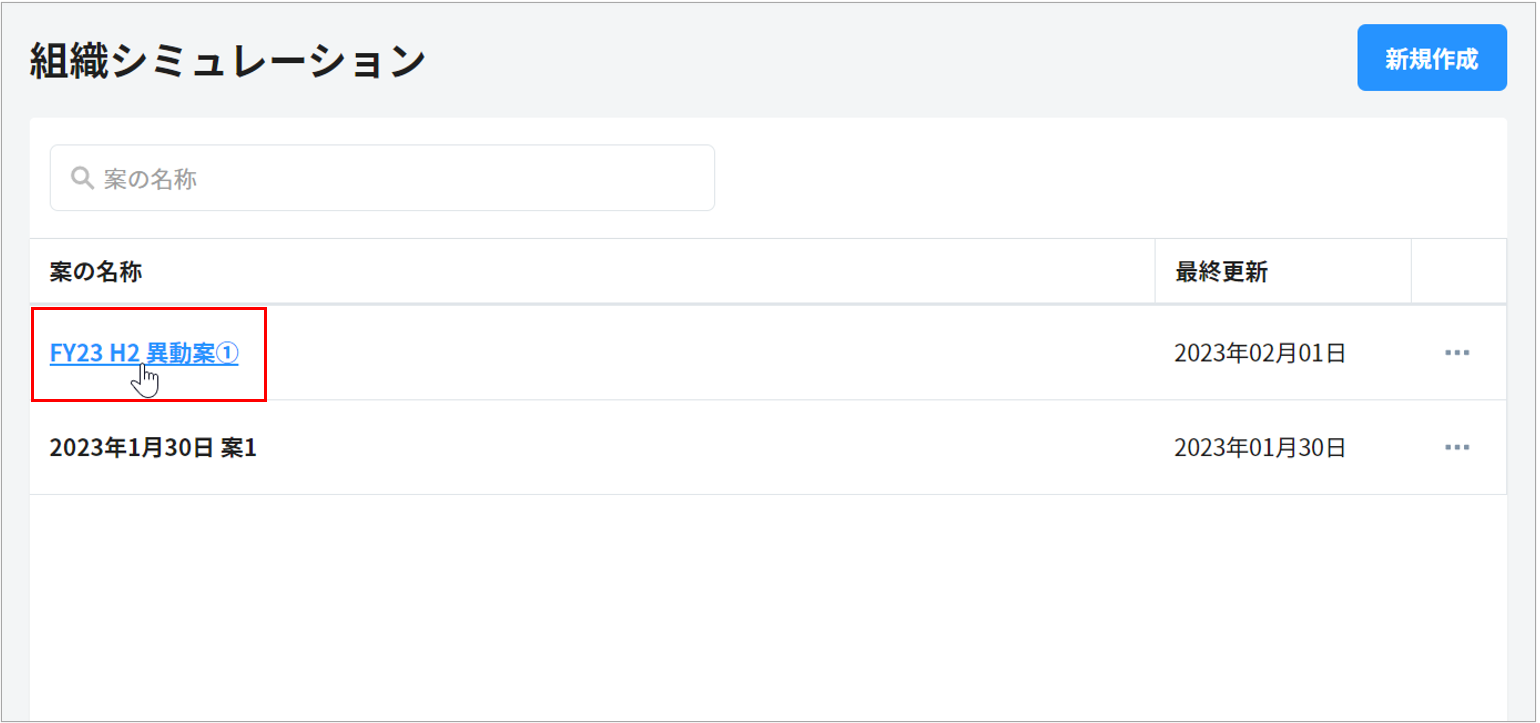Viewport: 1540px width, 723px height.
Task: Open the ellipsis menu for FY23 H2 異動案①
Action: click(x=1457, y=353)
